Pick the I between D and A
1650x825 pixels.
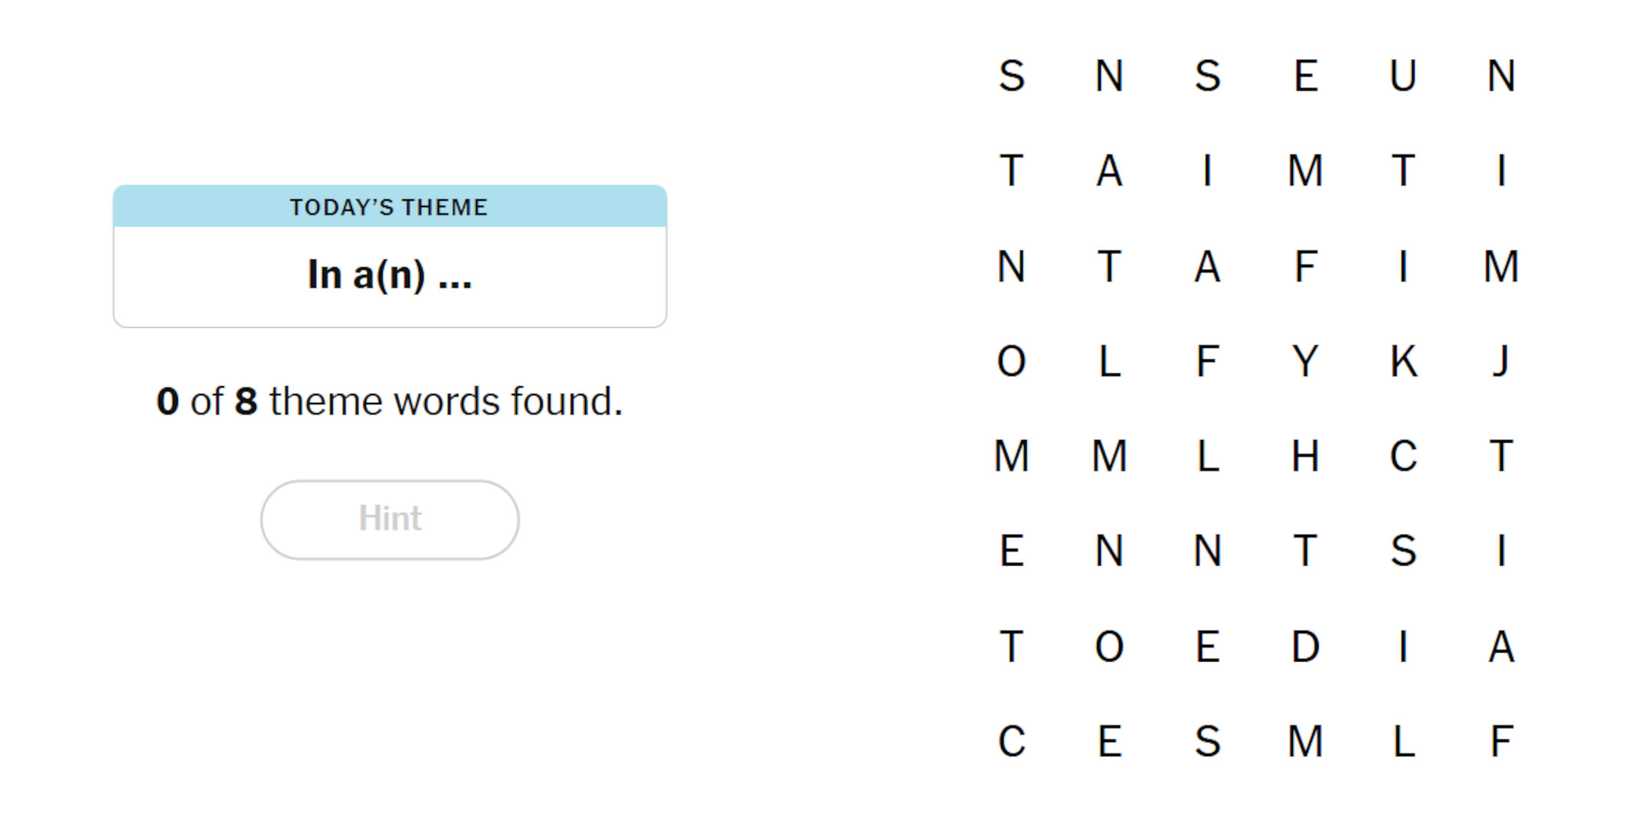tap(1403, 646)
